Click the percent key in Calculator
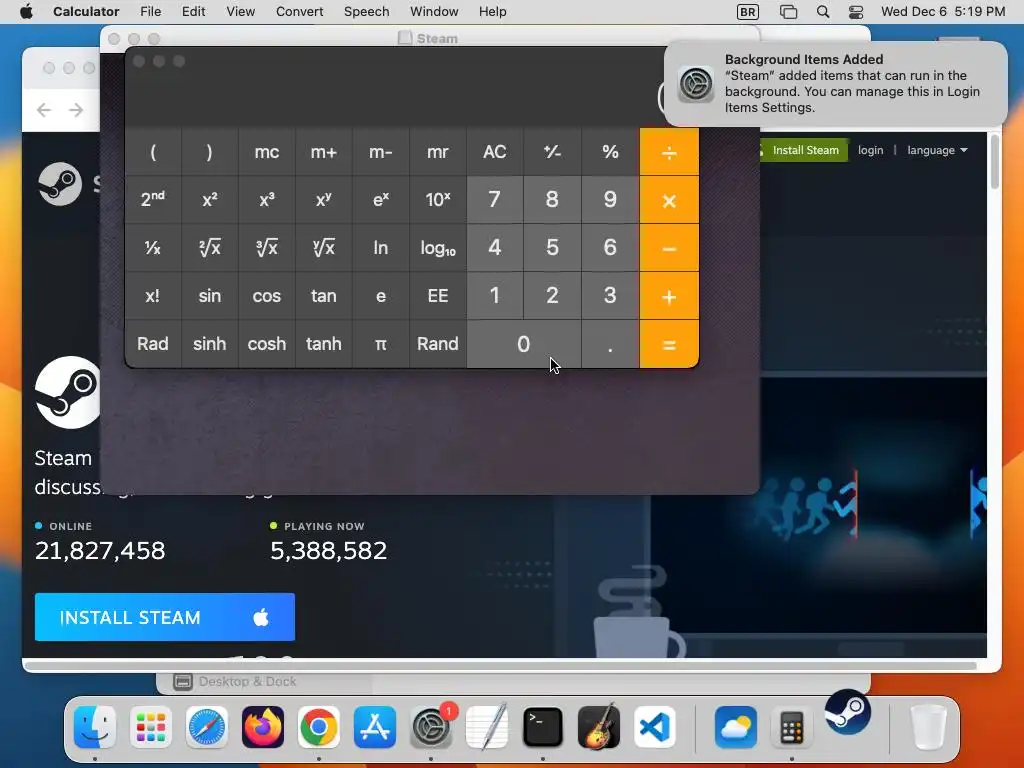 [610, 152]
